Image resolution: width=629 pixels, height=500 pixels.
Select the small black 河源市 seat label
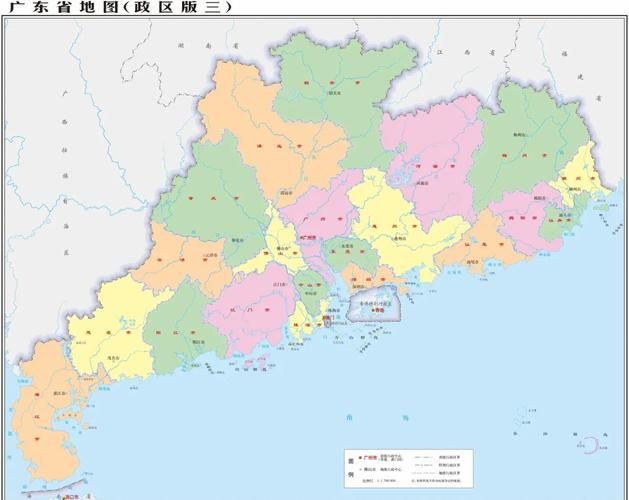pos(421,183)
